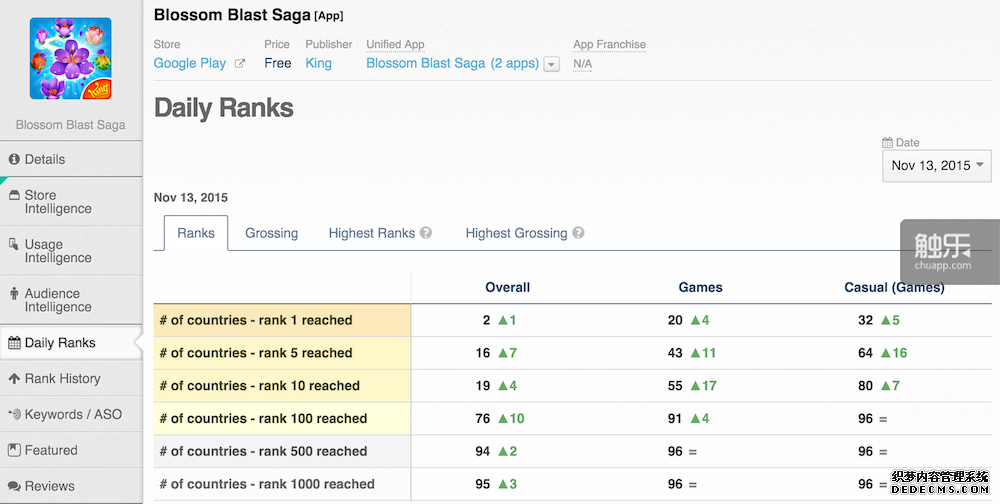
Task: Click Overall value 95 for rank 1000
Action: [483, 484]
